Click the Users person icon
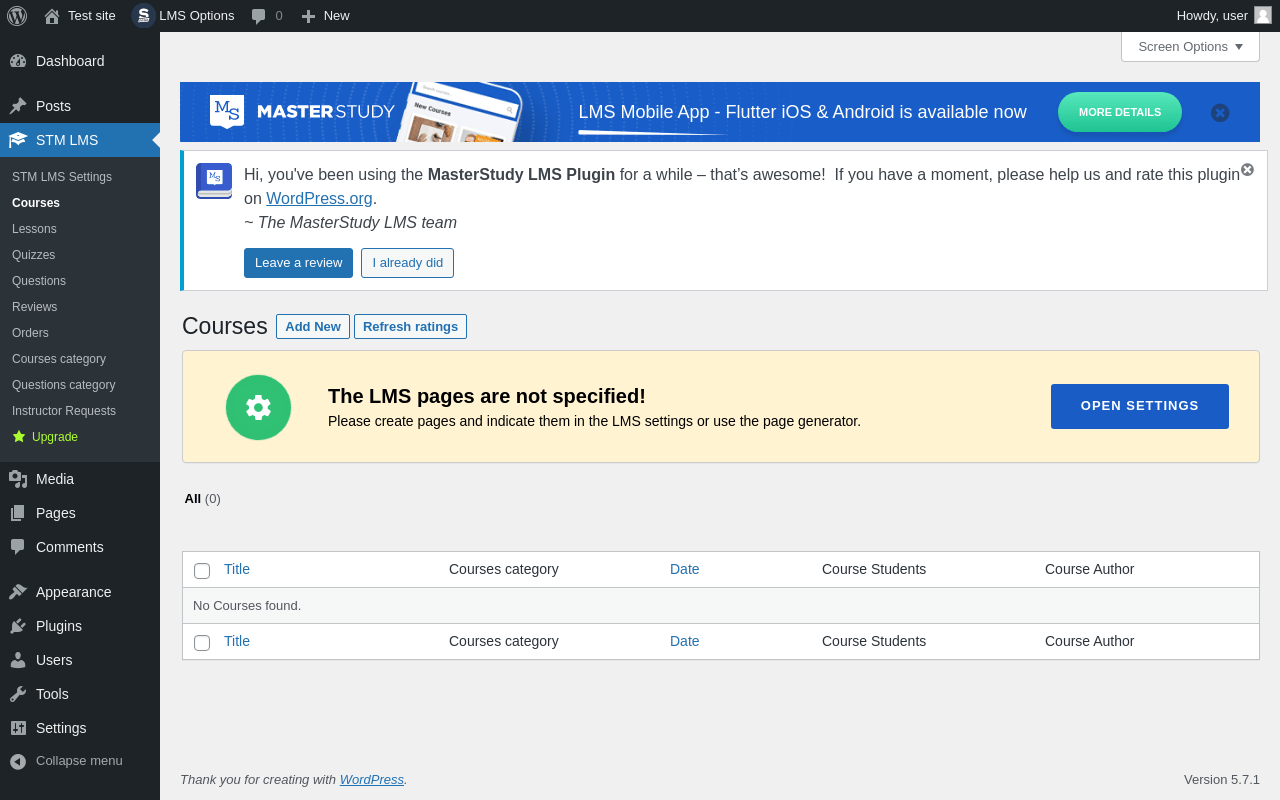Image resolution: width=1280 pixels, height=800 pixels. coord(18,660)
